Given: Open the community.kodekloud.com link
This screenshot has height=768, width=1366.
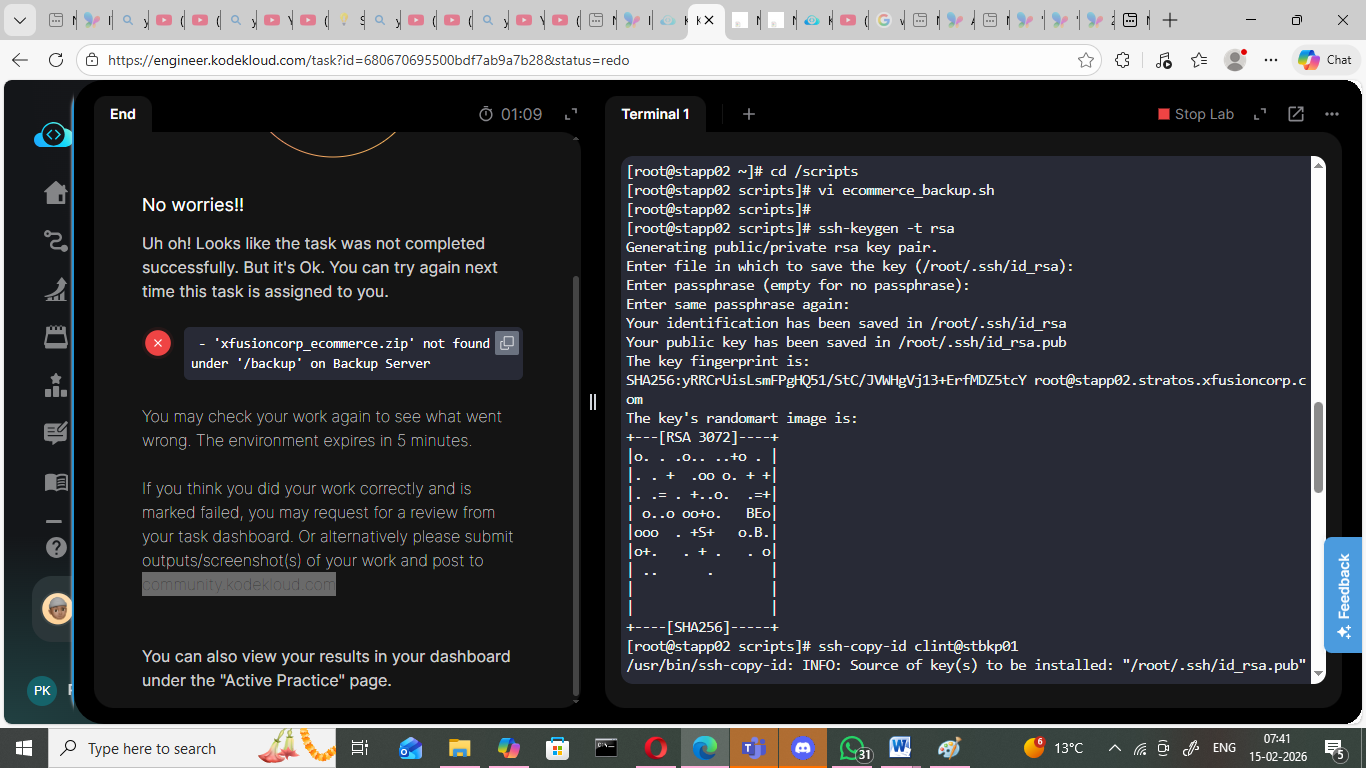Looking at the screenshot, I should point(239,585).
